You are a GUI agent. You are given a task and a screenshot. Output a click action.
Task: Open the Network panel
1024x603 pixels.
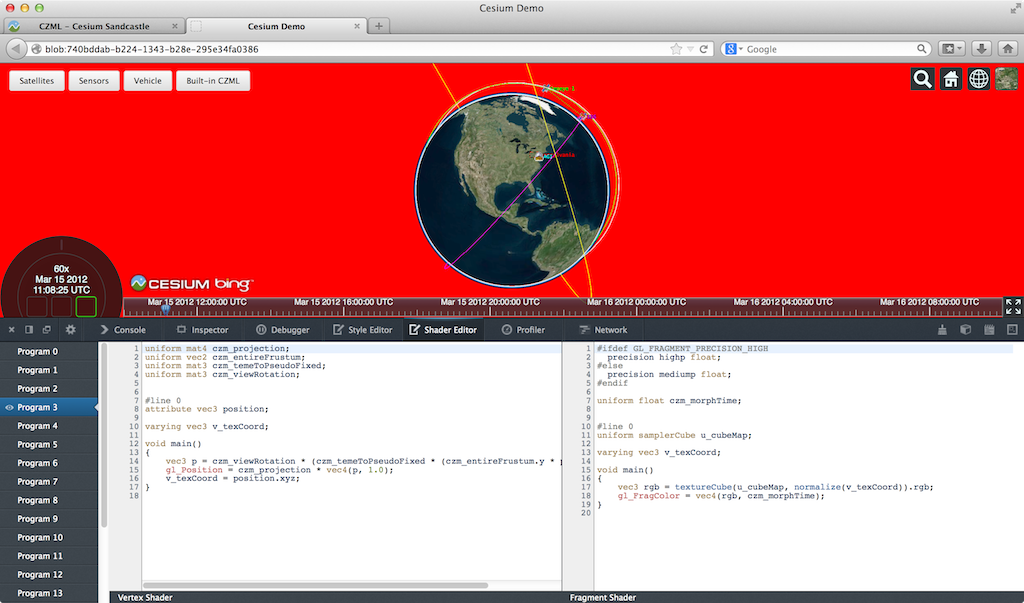tap(603, 330)
